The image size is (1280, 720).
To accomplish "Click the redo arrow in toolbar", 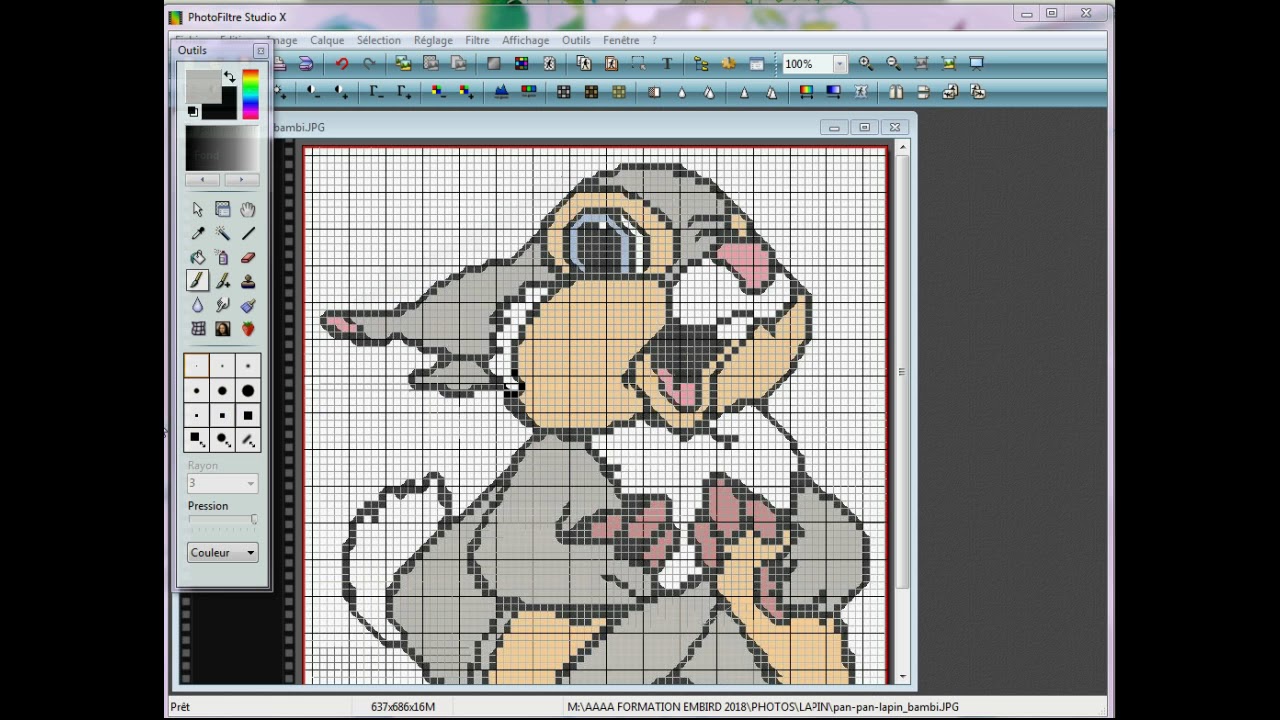I will click(x=369, y=64).
